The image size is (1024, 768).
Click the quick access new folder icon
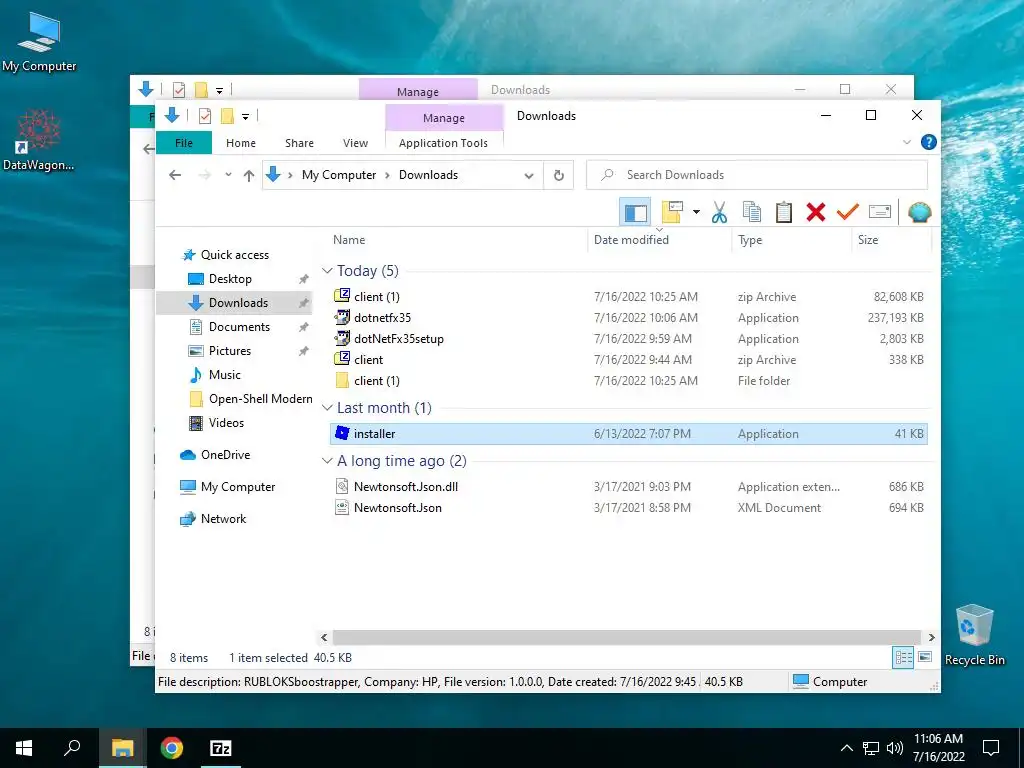click(x=227, y=116)
